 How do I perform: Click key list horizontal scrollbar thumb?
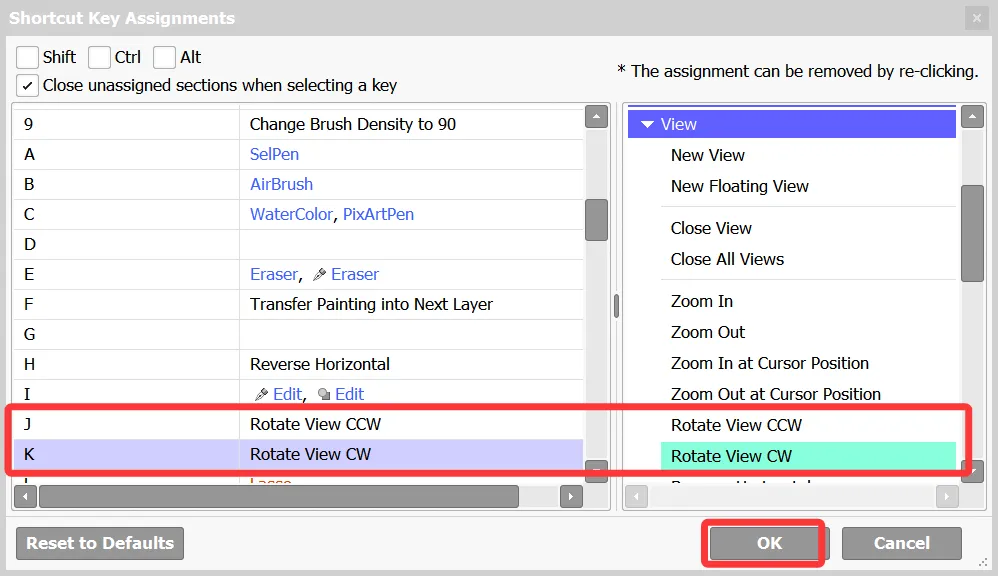click(x=279, y=496)
